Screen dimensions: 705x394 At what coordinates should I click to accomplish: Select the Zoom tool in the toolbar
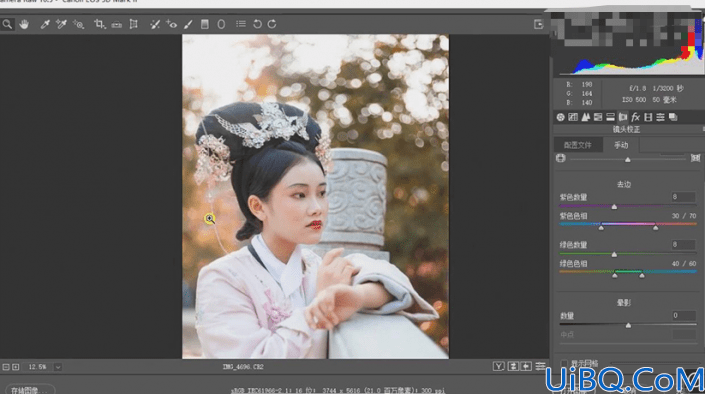click(x=7, y=24)
